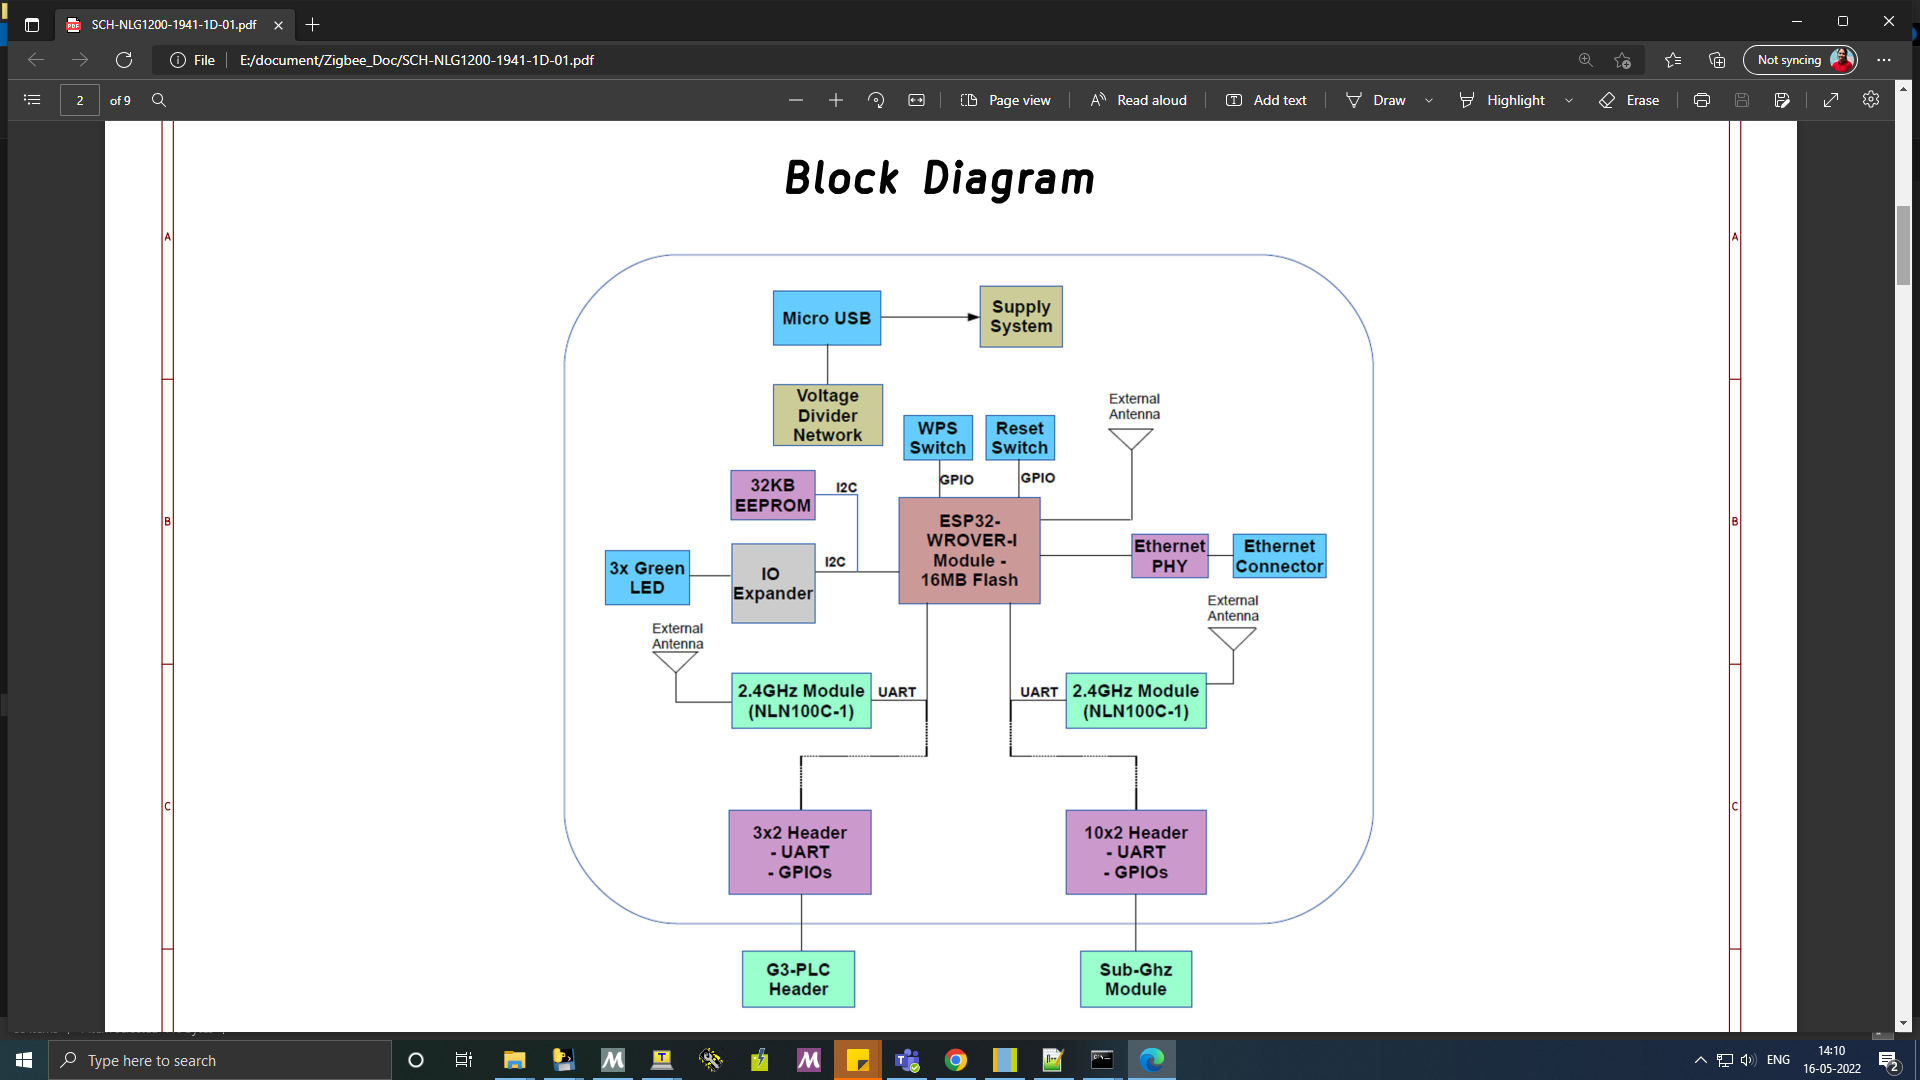Activate the Draw tool

click(1376, 100)
